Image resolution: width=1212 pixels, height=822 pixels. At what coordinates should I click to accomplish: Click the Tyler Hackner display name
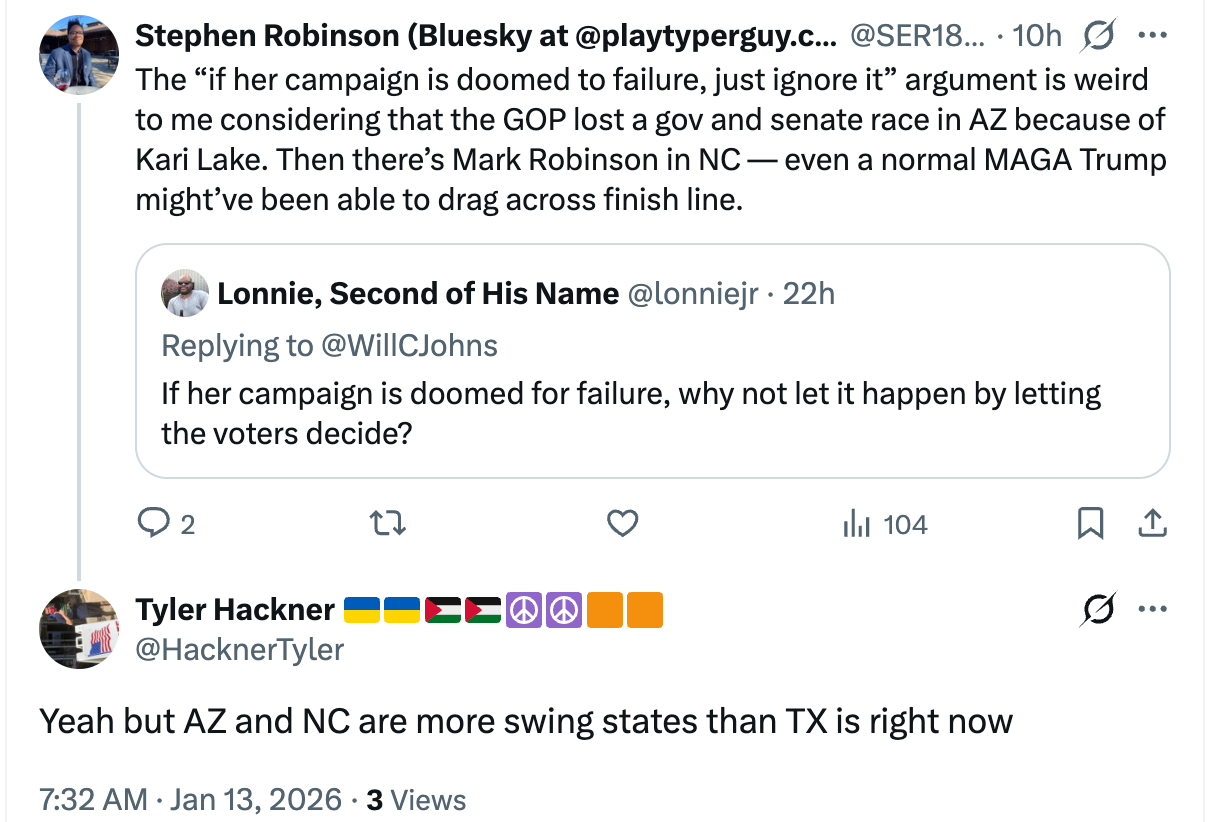235,609
